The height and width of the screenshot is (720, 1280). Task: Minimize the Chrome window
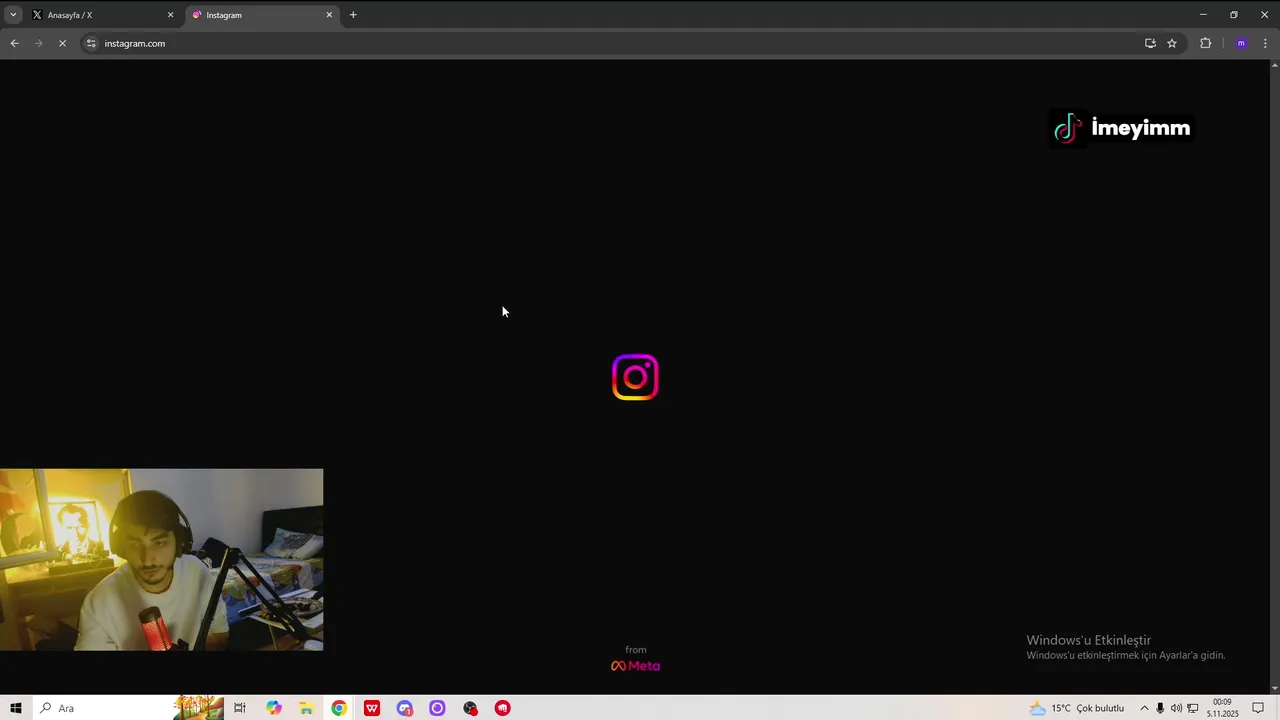[x=1203, y=15]
